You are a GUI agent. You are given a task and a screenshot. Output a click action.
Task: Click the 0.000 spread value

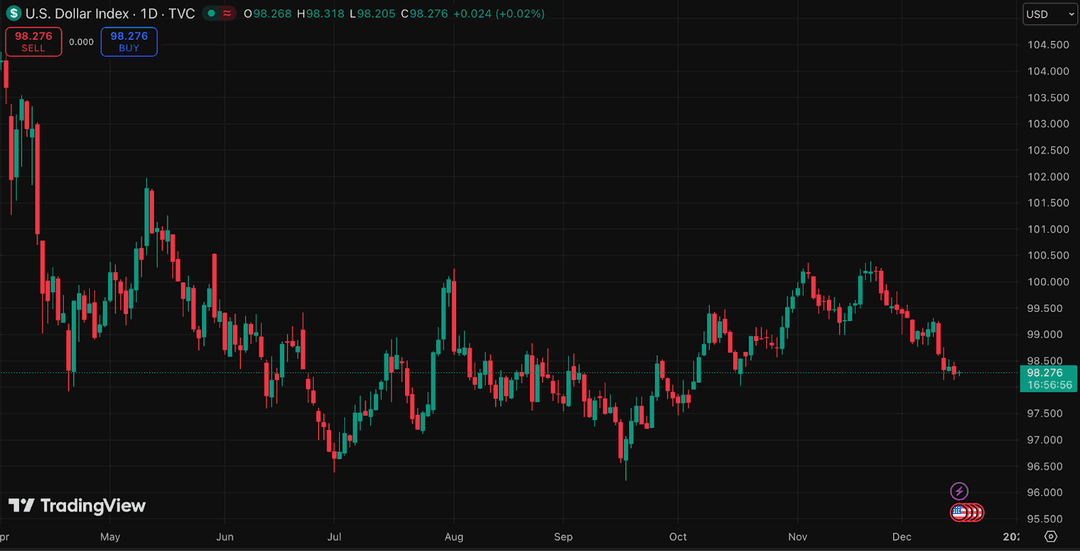81,41
